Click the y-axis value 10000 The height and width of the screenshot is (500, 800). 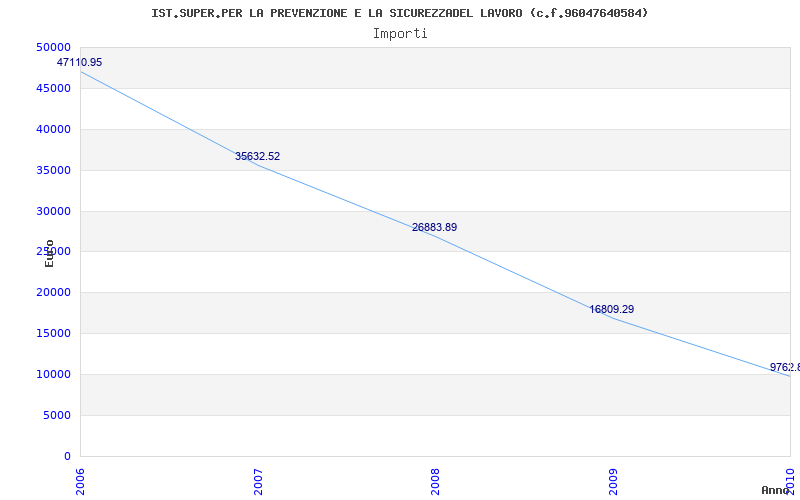point(53,374)
